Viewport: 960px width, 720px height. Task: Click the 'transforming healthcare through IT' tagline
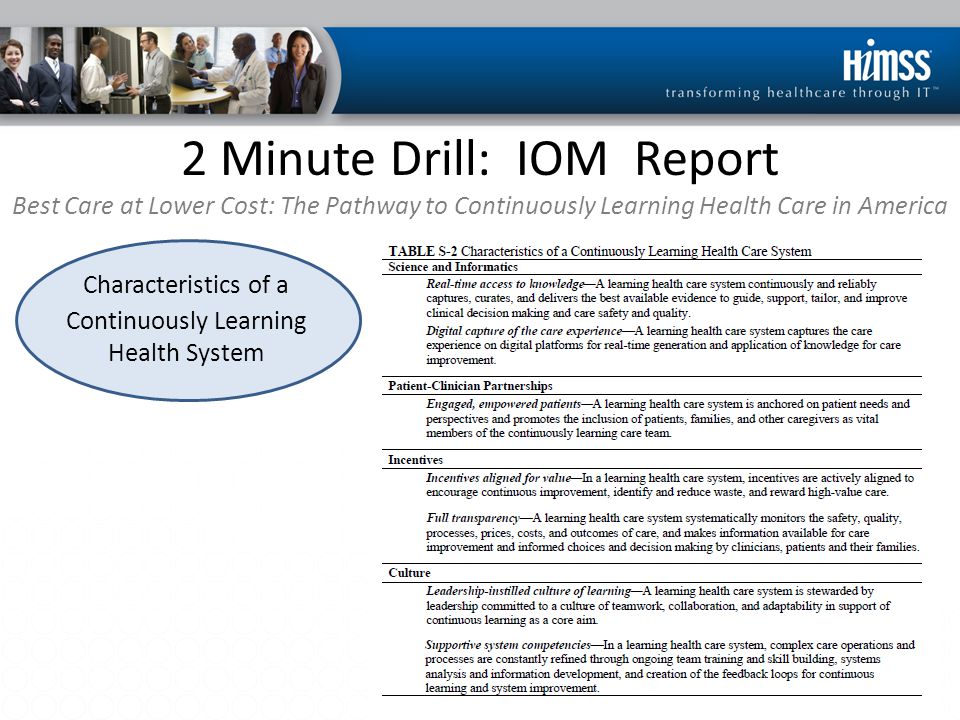click(802, 93)
